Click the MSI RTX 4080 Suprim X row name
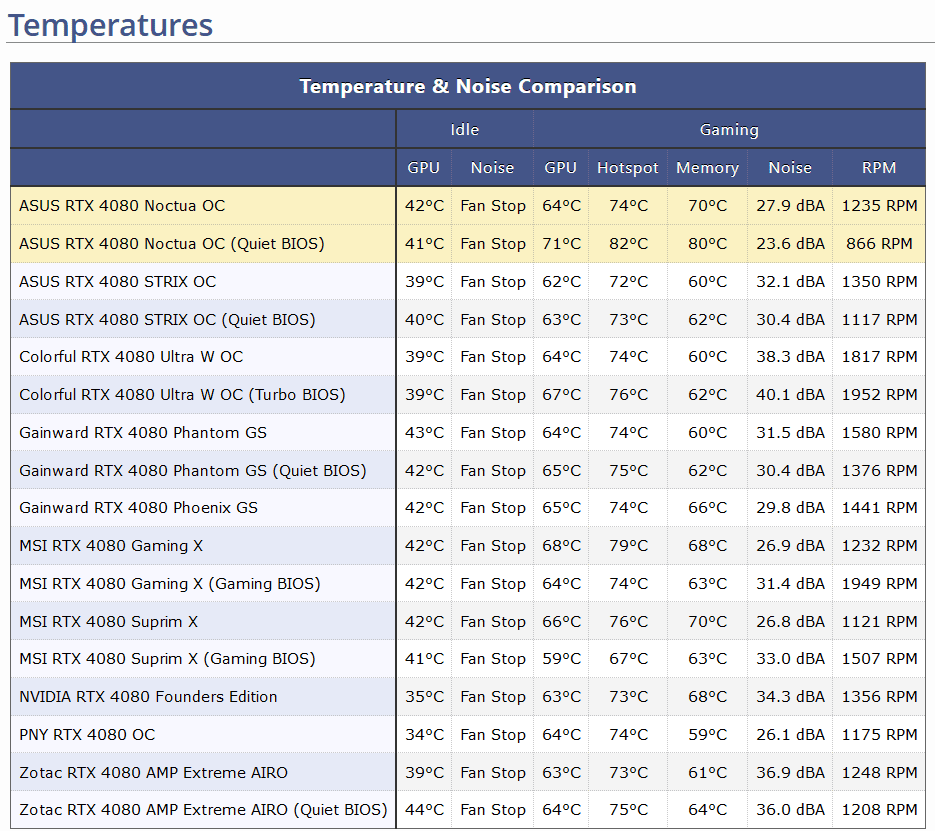 108,622
